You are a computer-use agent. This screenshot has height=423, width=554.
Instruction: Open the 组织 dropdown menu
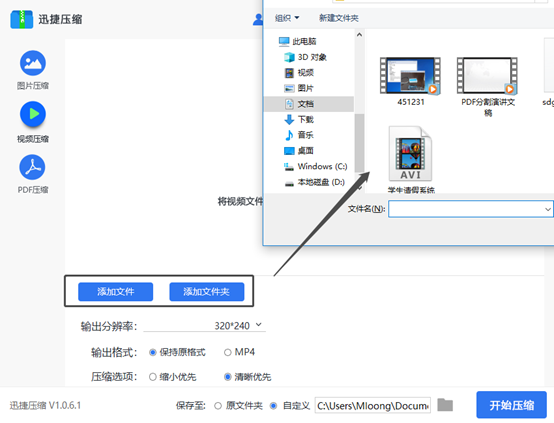point(287,18)
